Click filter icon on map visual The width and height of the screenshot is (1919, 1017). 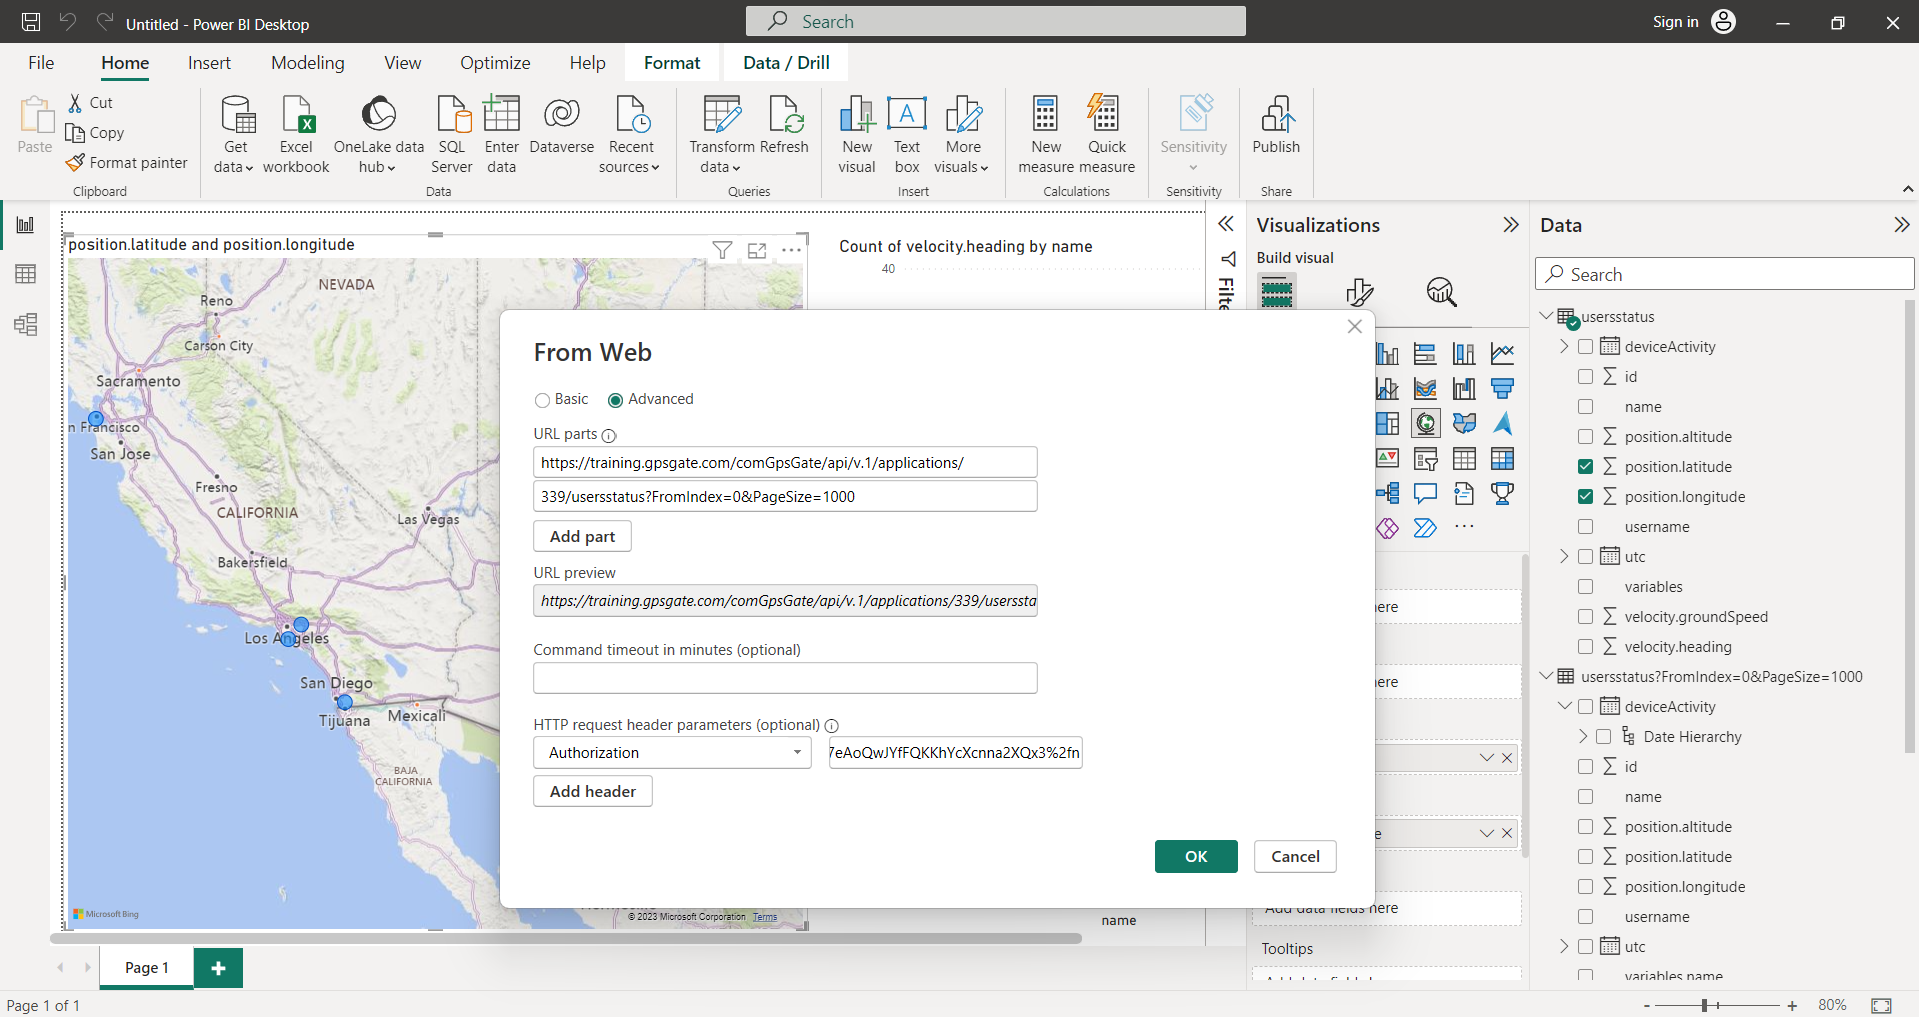(722, 250)
